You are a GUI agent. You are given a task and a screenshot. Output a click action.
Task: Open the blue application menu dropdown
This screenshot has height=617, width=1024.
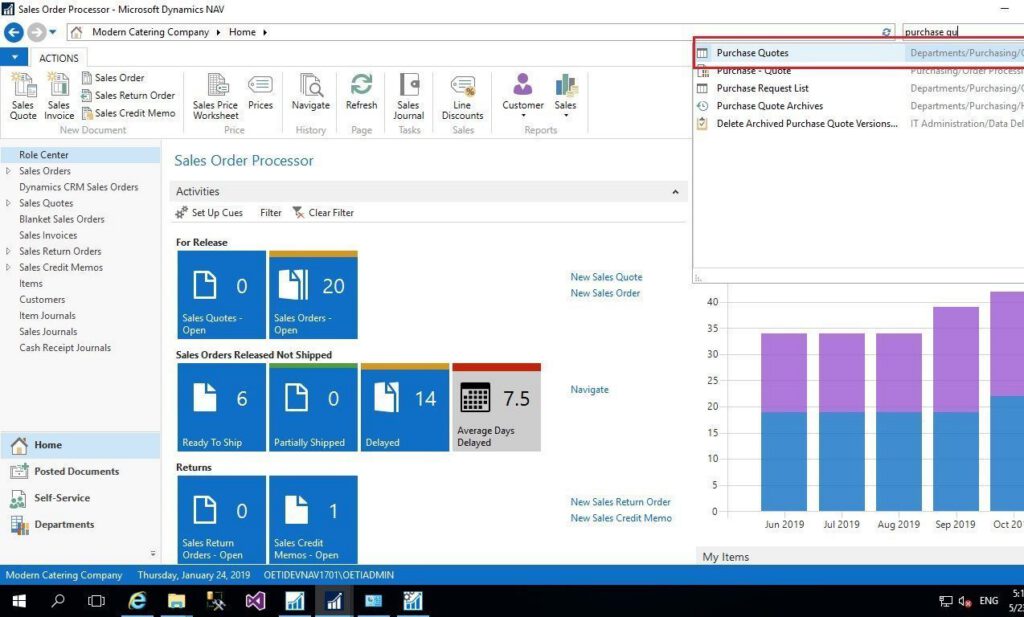[x=14, y=57]
